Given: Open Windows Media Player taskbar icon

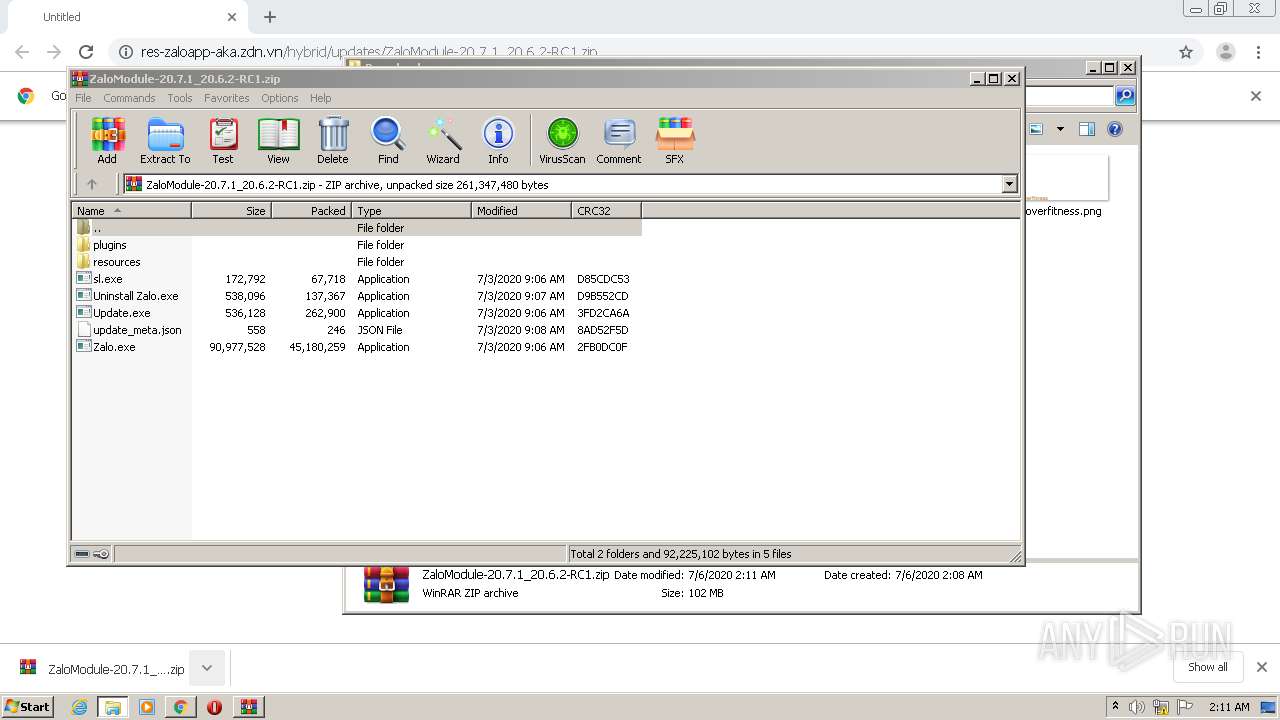Looking at the screenshot, I should tap(147, 707).
